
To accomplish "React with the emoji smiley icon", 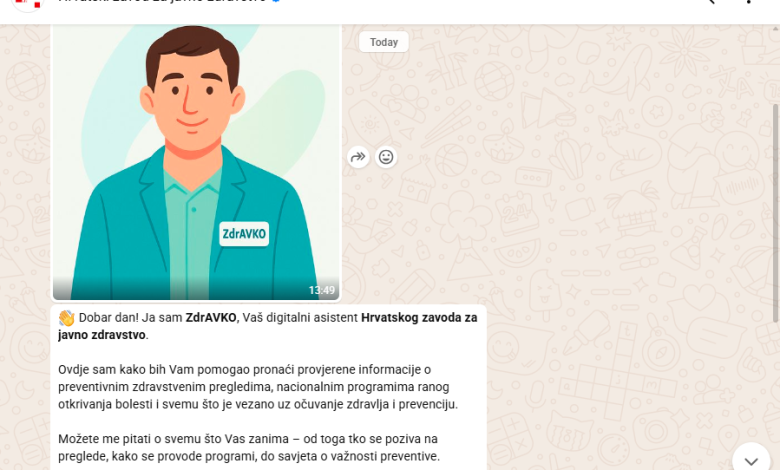I will coord(386,158).
